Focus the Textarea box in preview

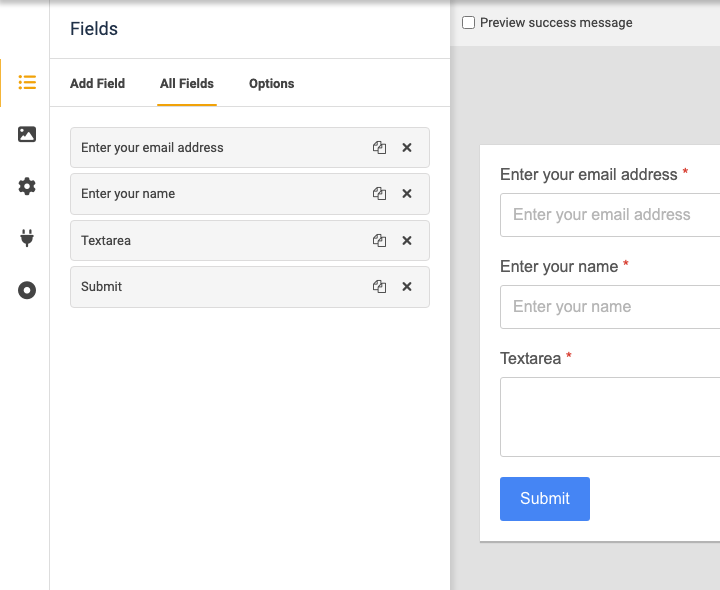coord(610,417)
